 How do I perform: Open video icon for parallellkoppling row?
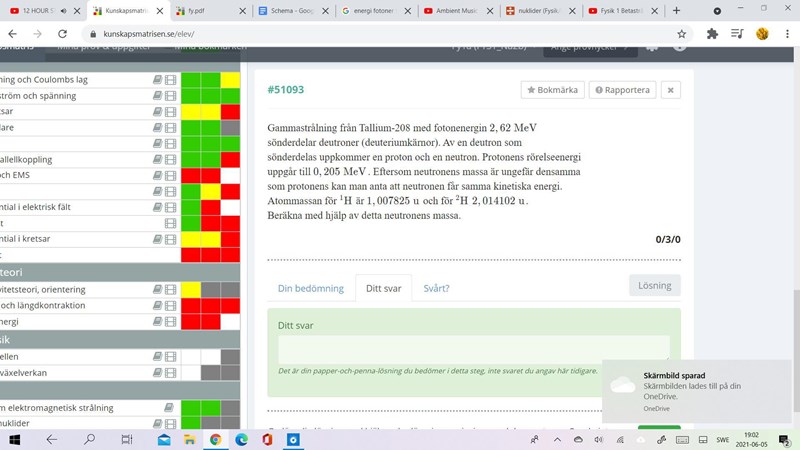click(170, 160)
